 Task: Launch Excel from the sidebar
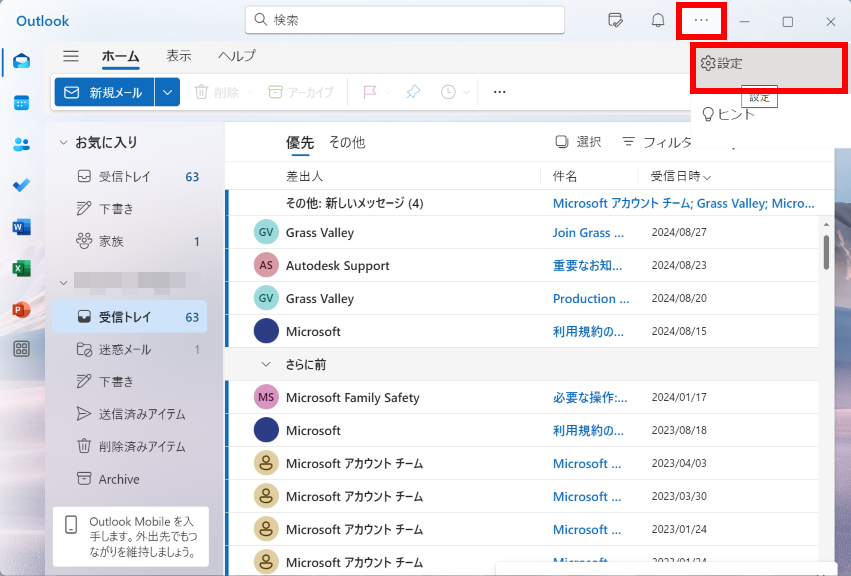[x=22, y=268]
